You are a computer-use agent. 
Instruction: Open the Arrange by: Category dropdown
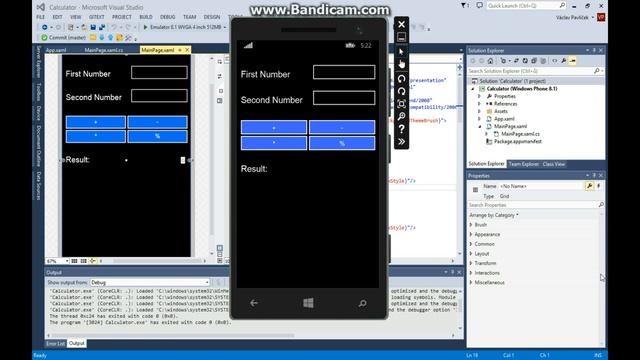494,215
